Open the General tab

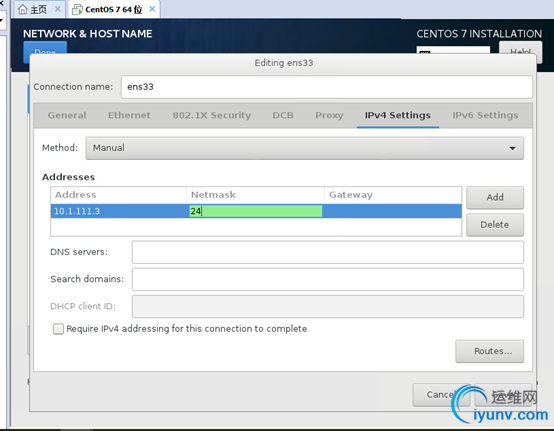coord(67,115)
